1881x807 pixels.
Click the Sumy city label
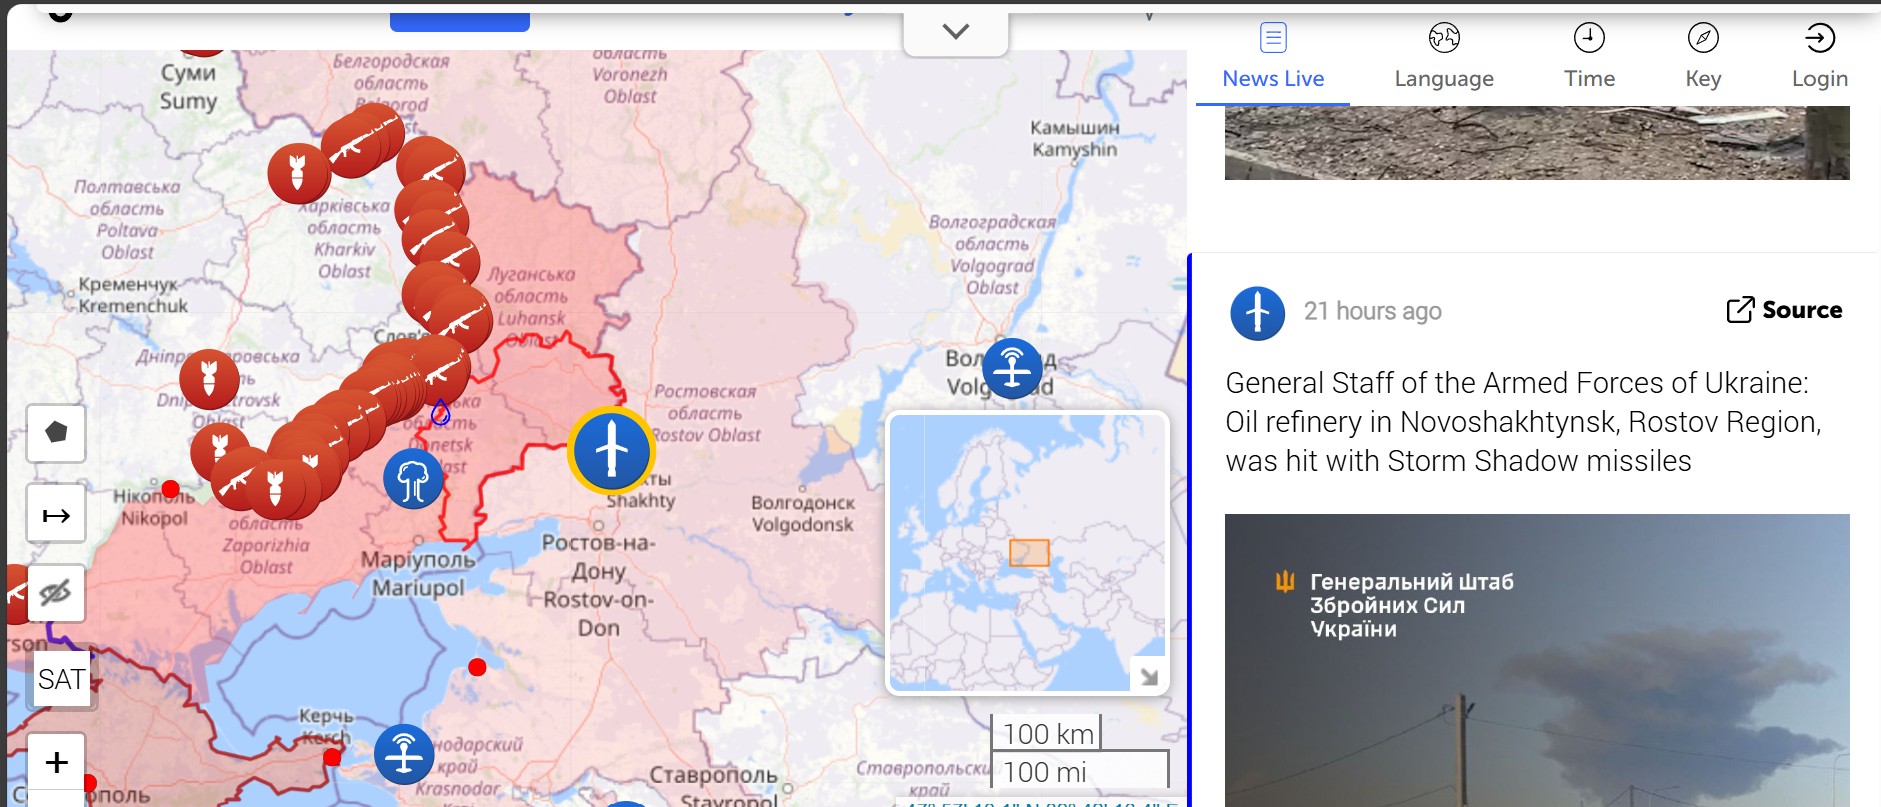point(188,86)
